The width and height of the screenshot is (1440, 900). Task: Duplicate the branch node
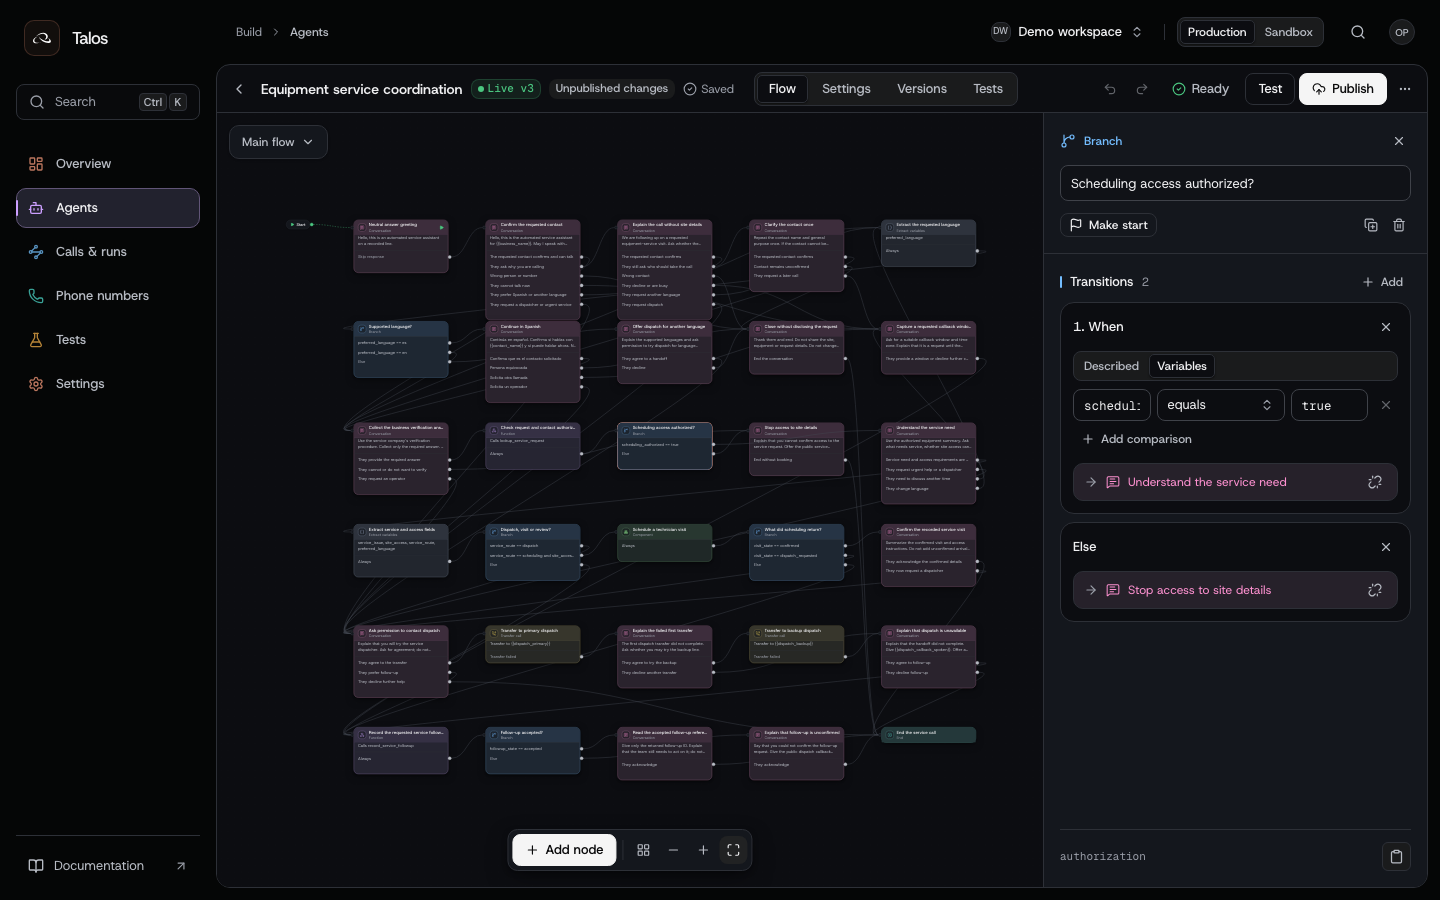point(1371,225)
